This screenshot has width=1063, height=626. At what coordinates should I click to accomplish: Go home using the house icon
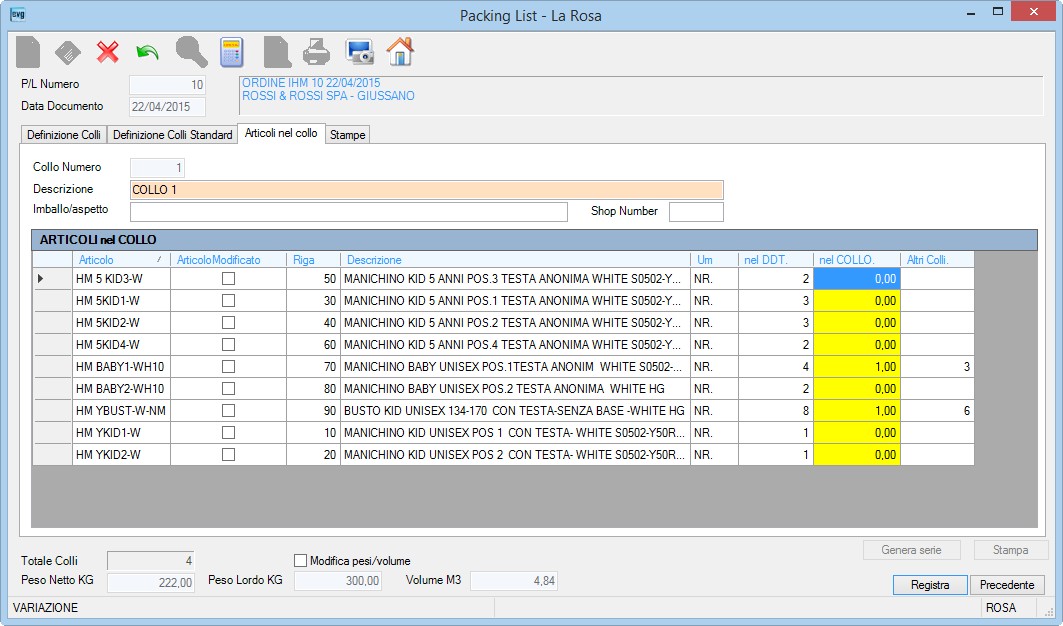(400, 52)
